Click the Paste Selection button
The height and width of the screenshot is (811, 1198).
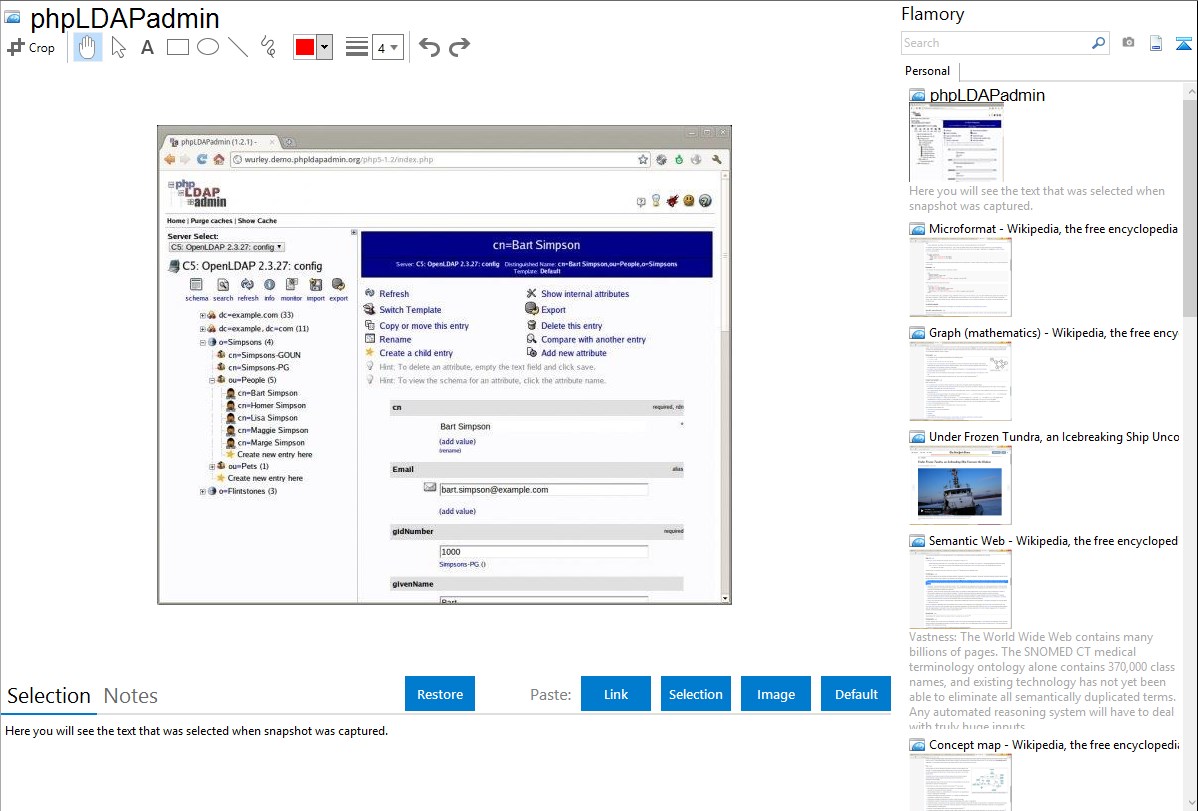pyautogui.click(x=695, y=694)
